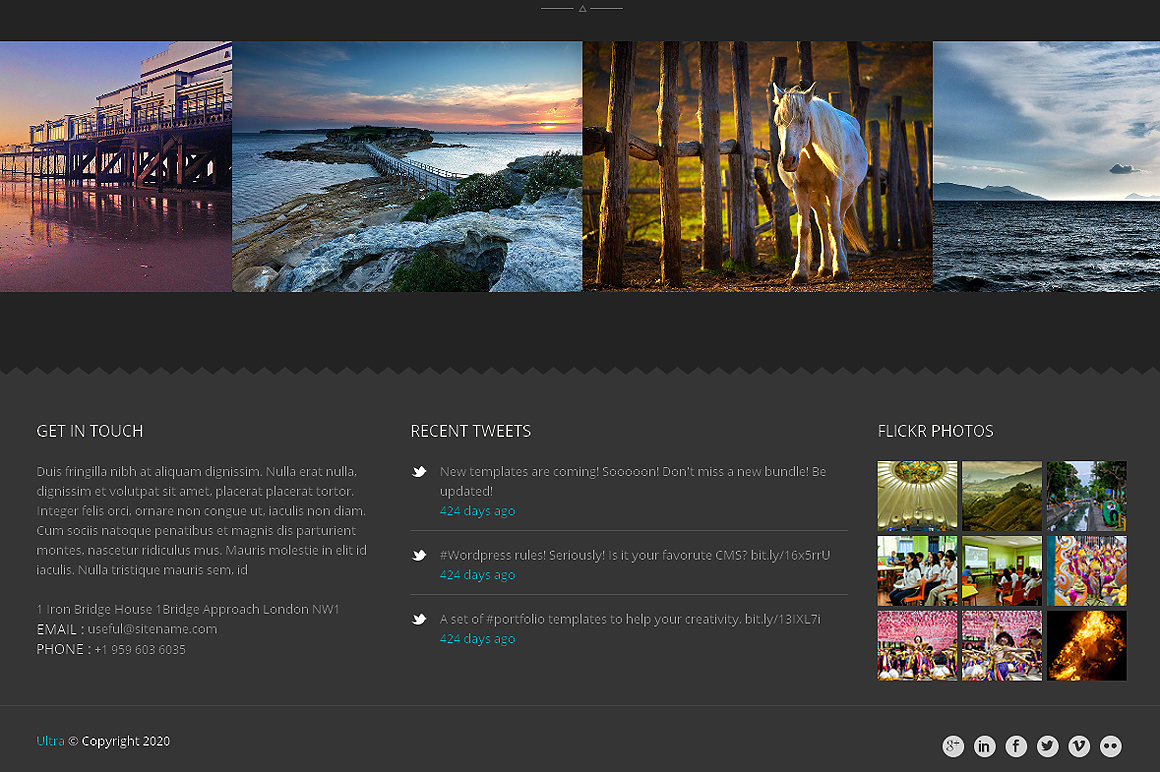The image size is (1160, 772).
Task: Click the Ultra copyright link
Action: point(49,740)
